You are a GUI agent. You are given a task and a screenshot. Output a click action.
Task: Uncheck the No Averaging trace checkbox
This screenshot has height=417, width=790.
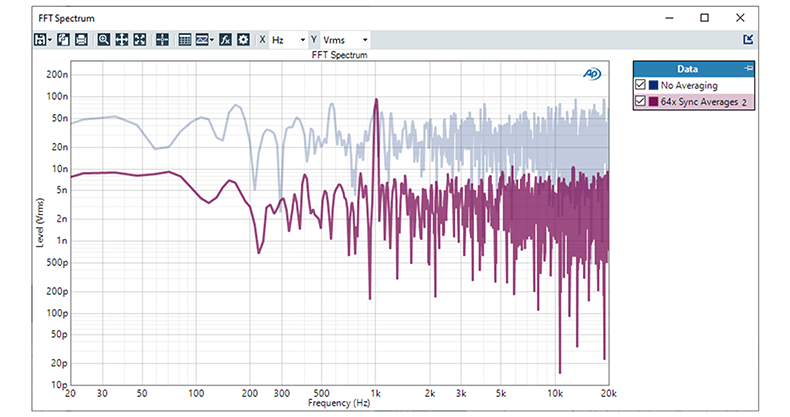pyautogui.click(x=640, y=86)
